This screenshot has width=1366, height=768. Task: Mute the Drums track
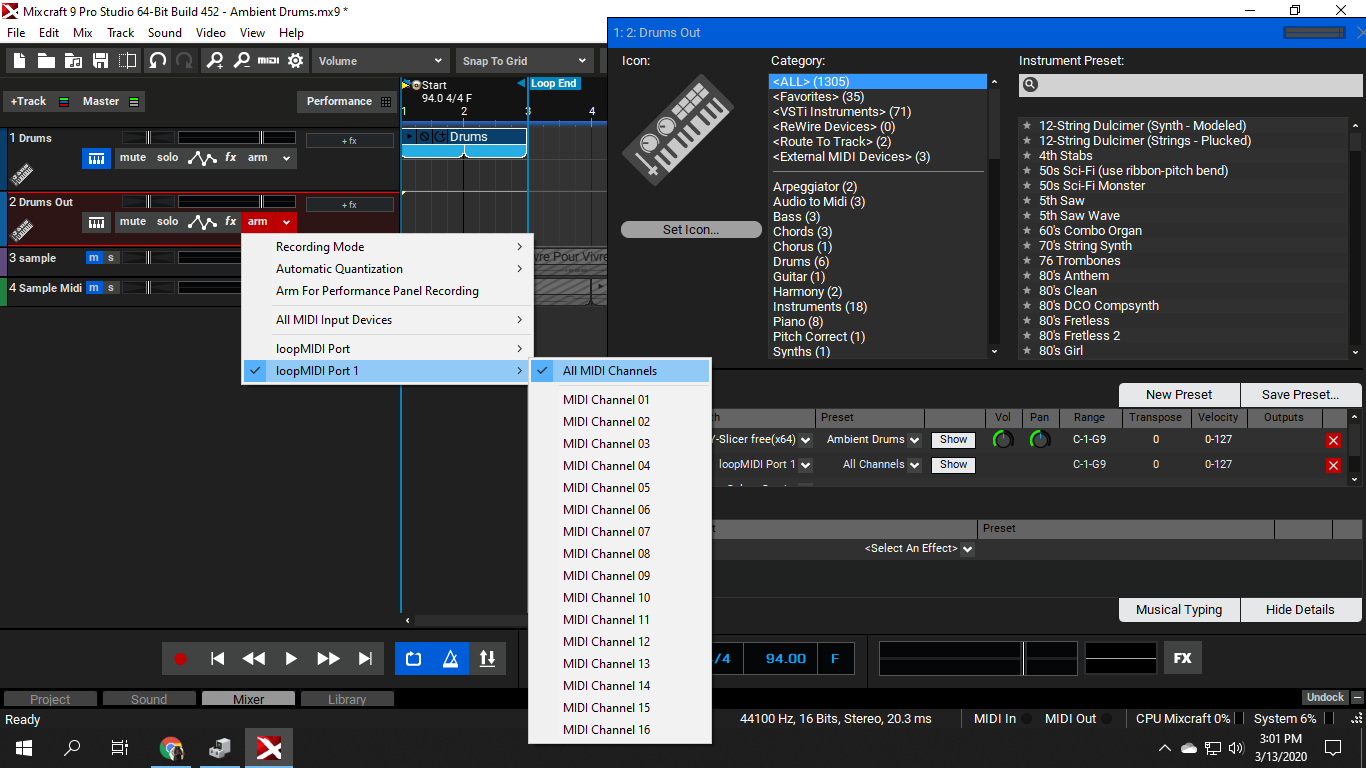pyautogui.click(x=133, y=158)
